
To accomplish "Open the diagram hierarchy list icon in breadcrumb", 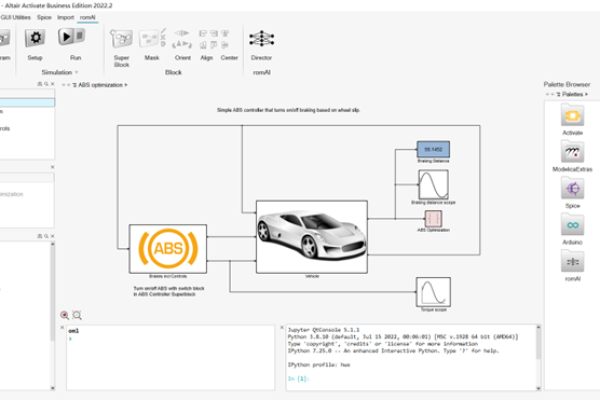I will [75, 85].
